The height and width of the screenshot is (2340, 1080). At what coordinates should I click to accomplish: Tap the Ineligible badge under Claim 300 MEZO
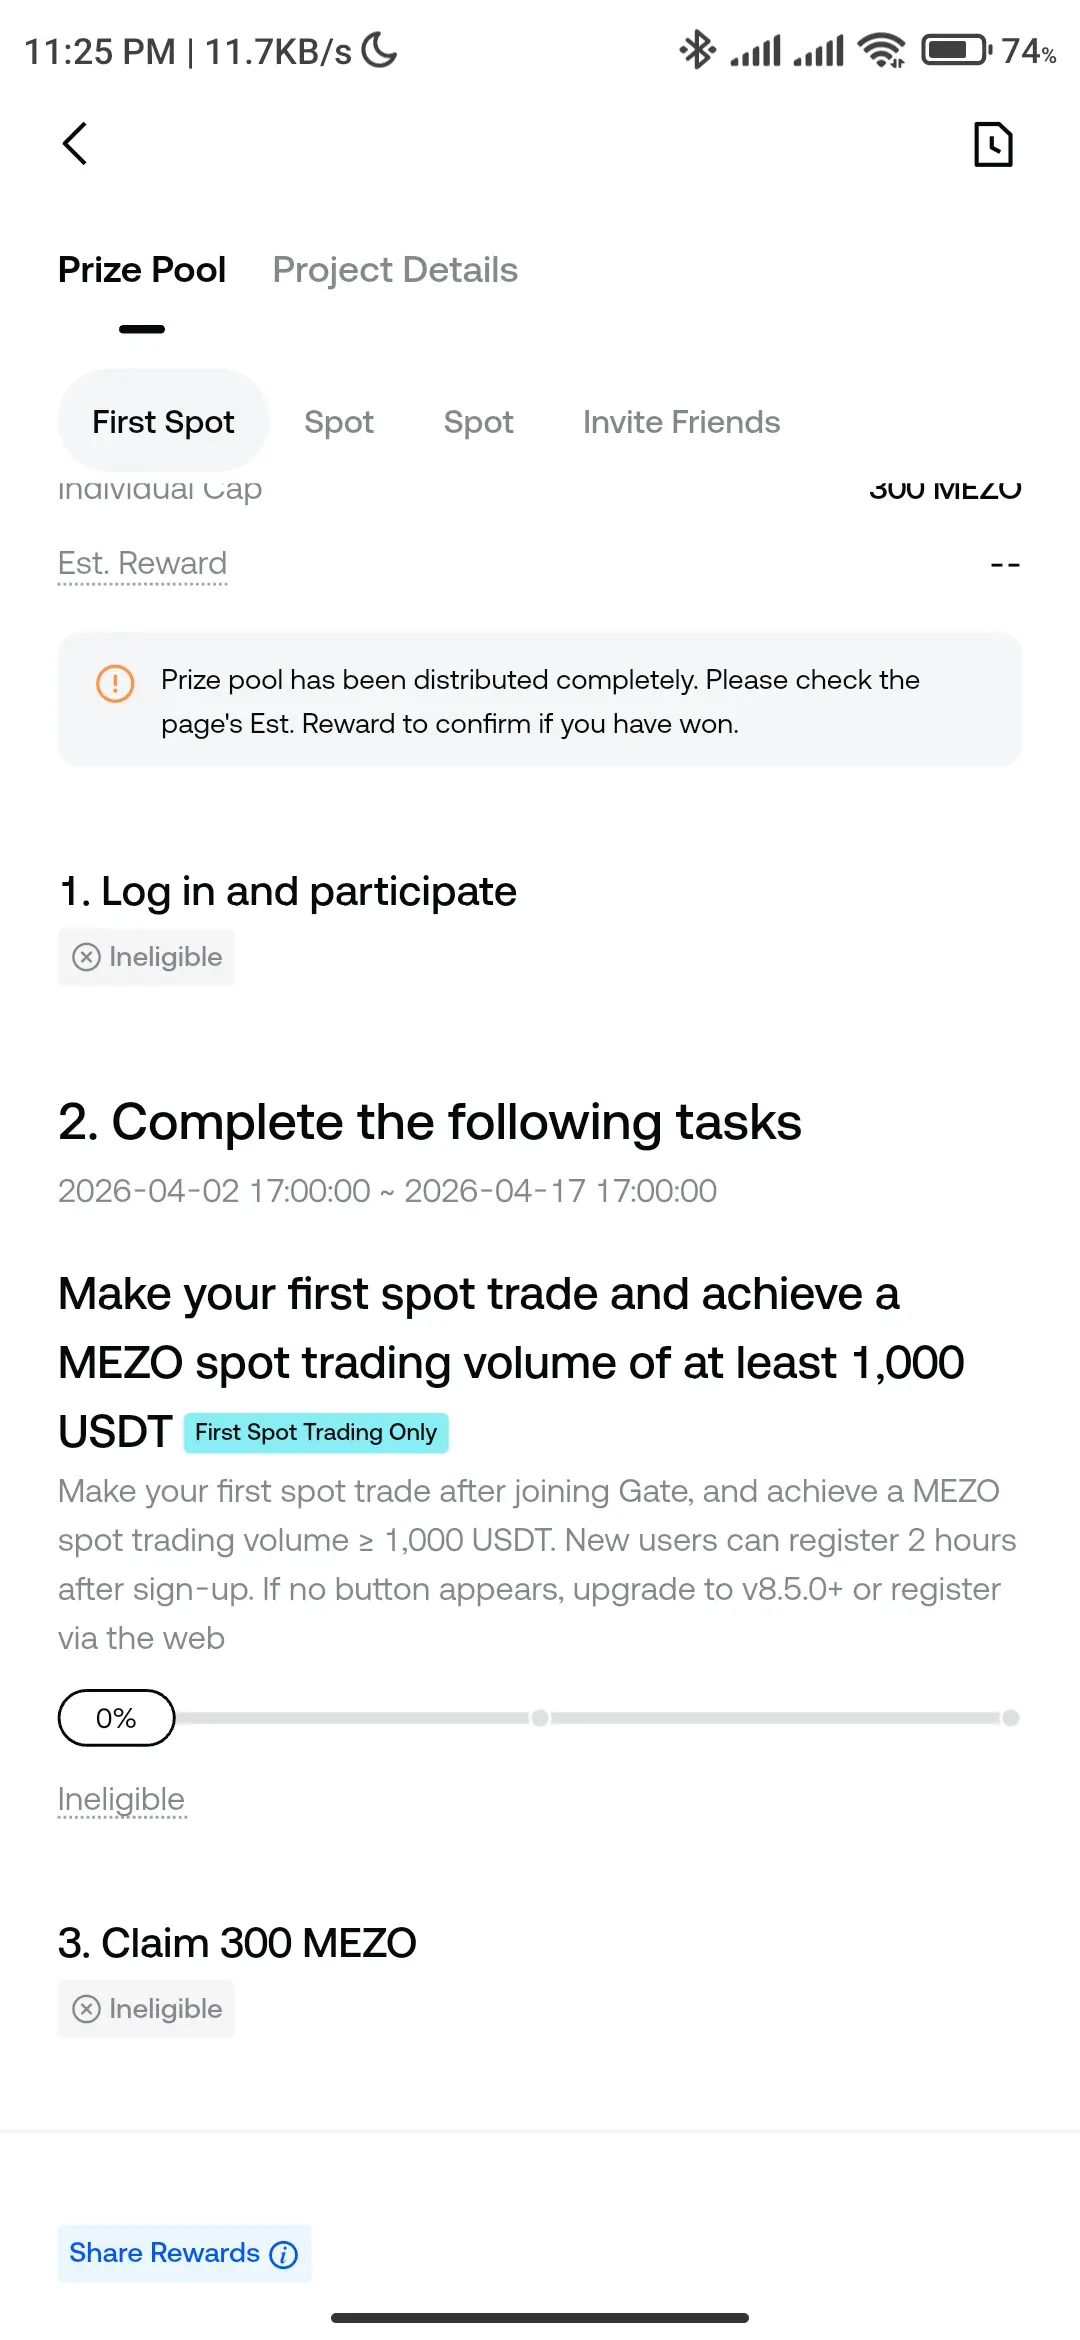click(146, 2009)
